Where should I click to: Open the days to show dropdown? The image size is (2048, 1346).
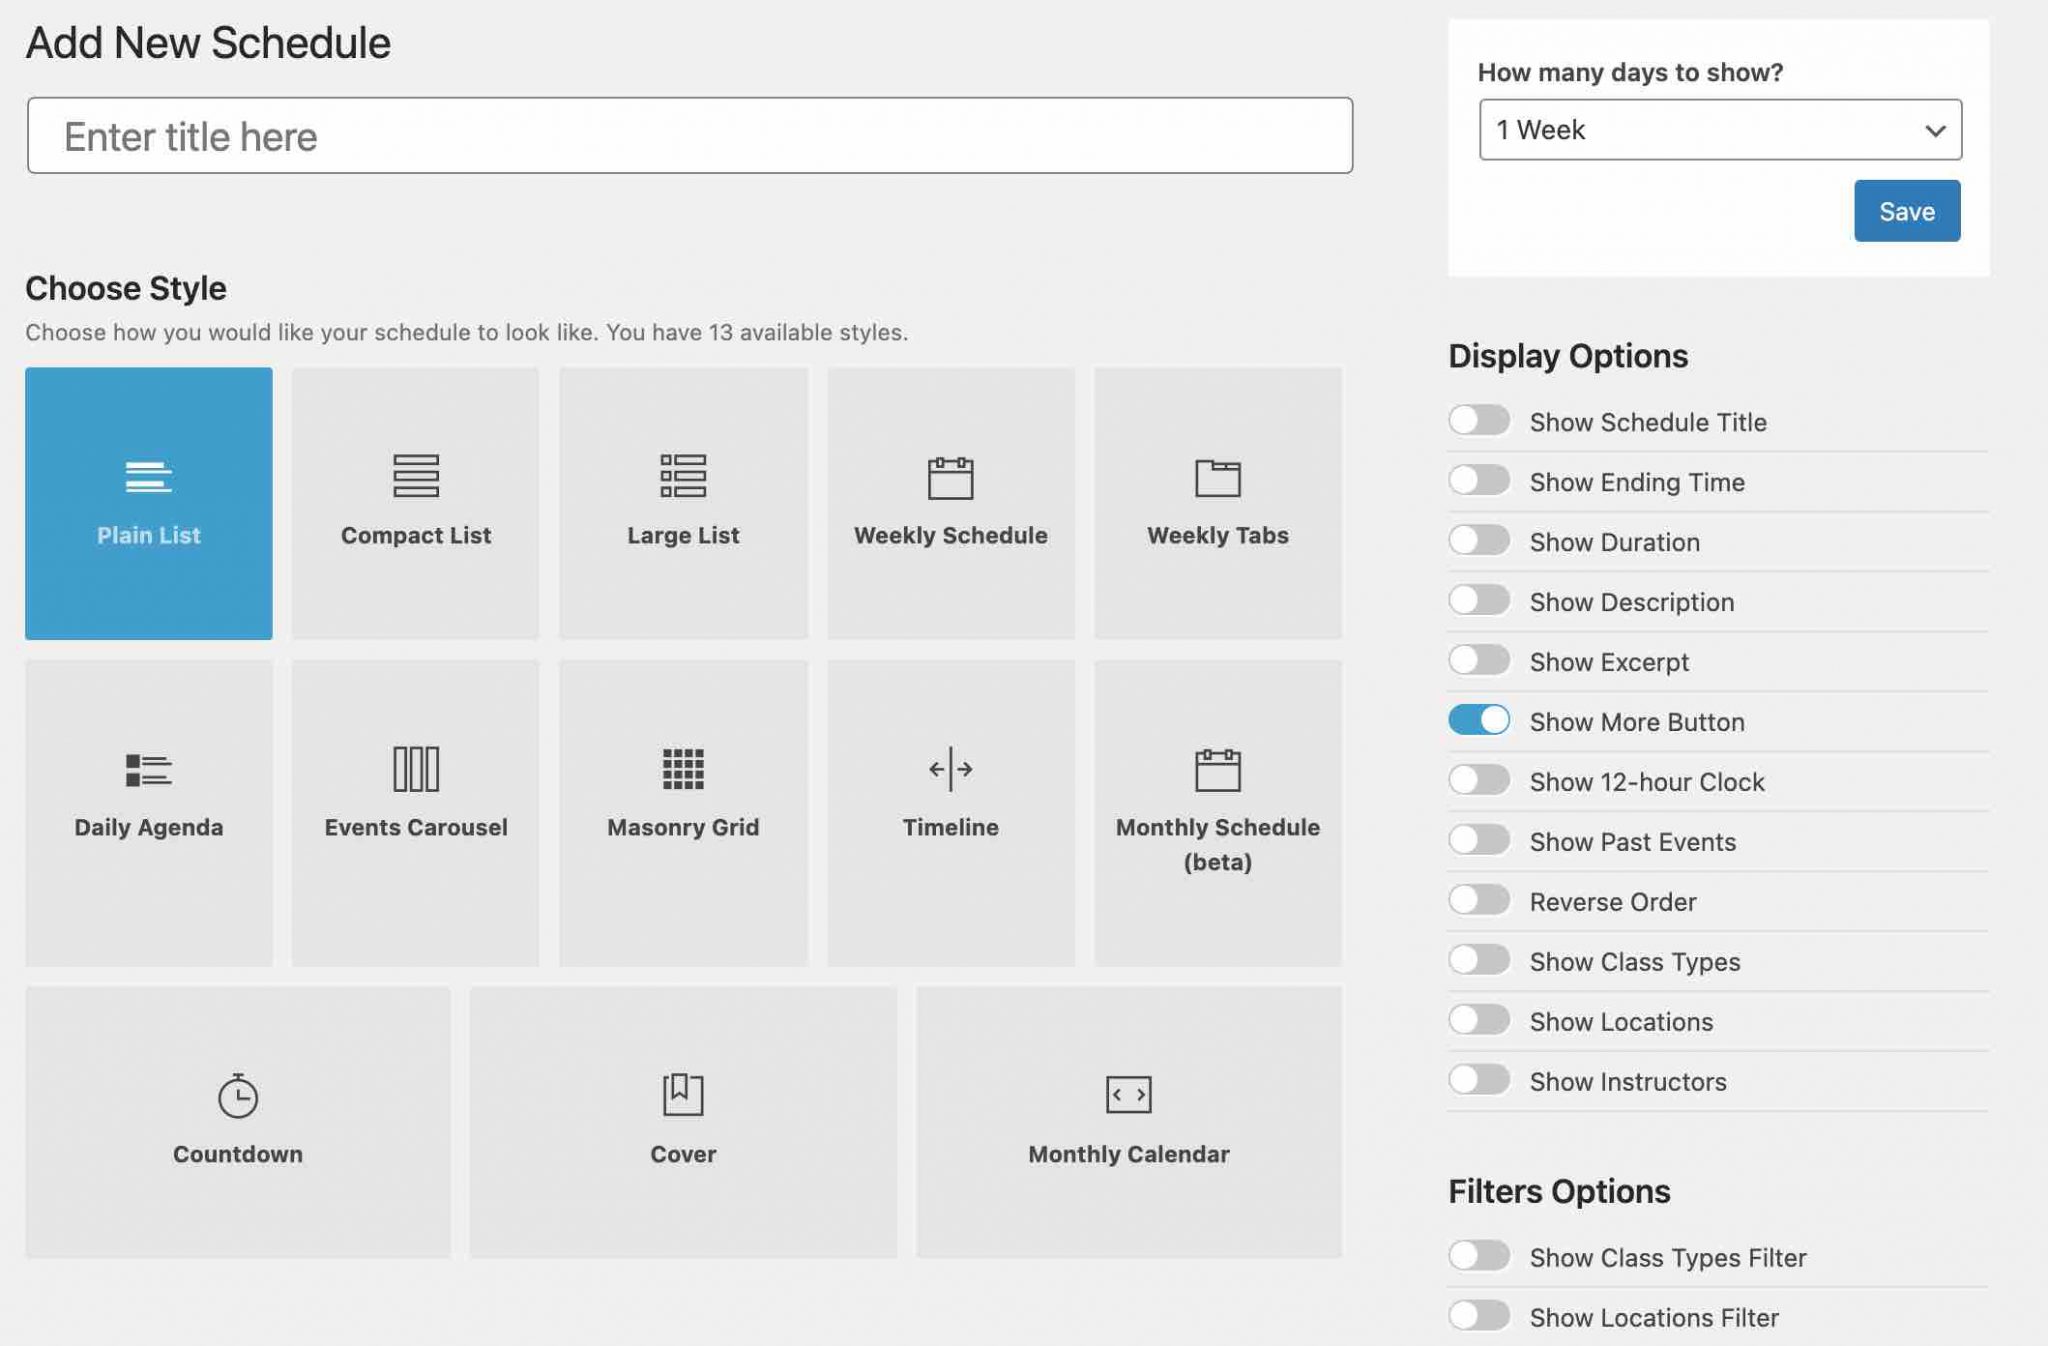pyautogui.click(x=1719, y=130)
